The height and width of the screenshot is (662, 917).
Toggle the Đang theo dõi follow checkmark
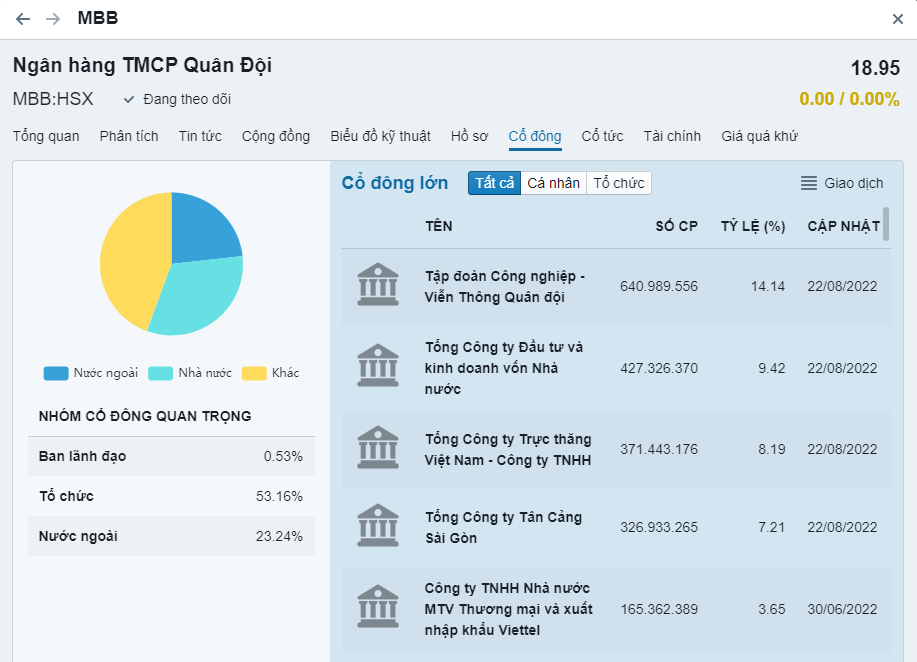click(129, 99)
